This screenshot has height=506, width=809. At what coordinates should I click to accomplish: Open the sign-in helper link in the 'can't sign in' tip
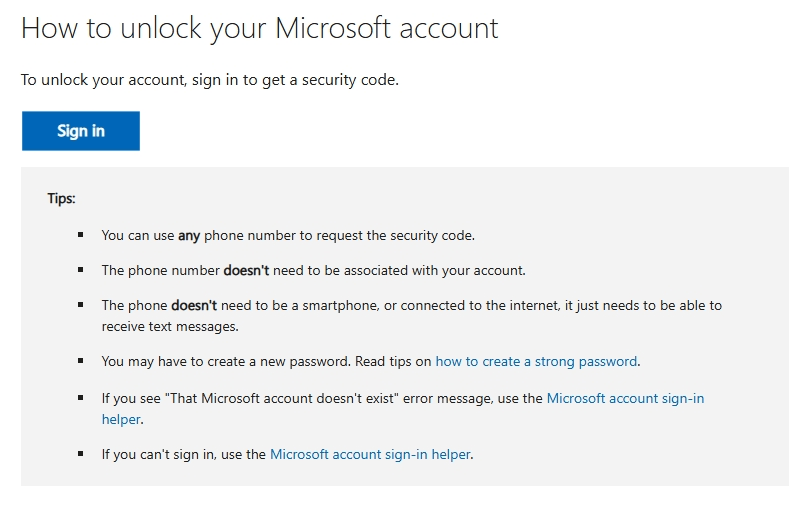(x=370, y=454)
